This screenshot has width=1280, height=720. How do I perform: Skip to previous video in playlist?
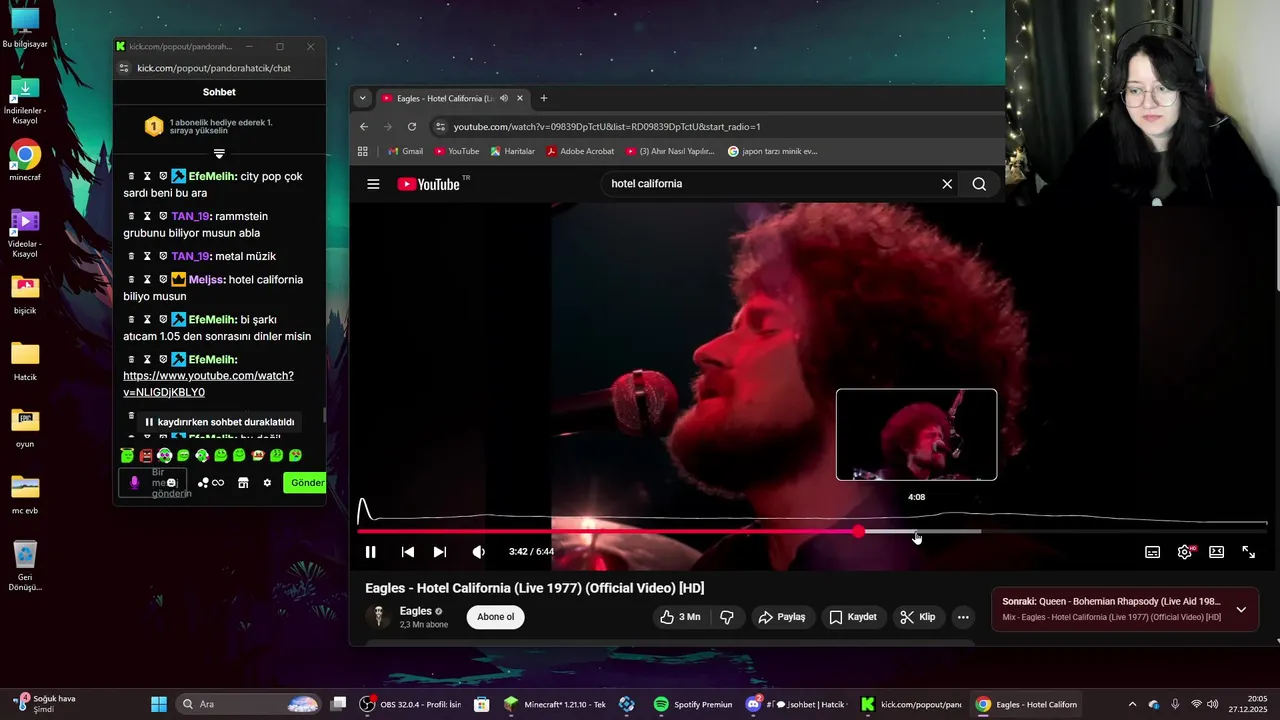tap(408, 552)
